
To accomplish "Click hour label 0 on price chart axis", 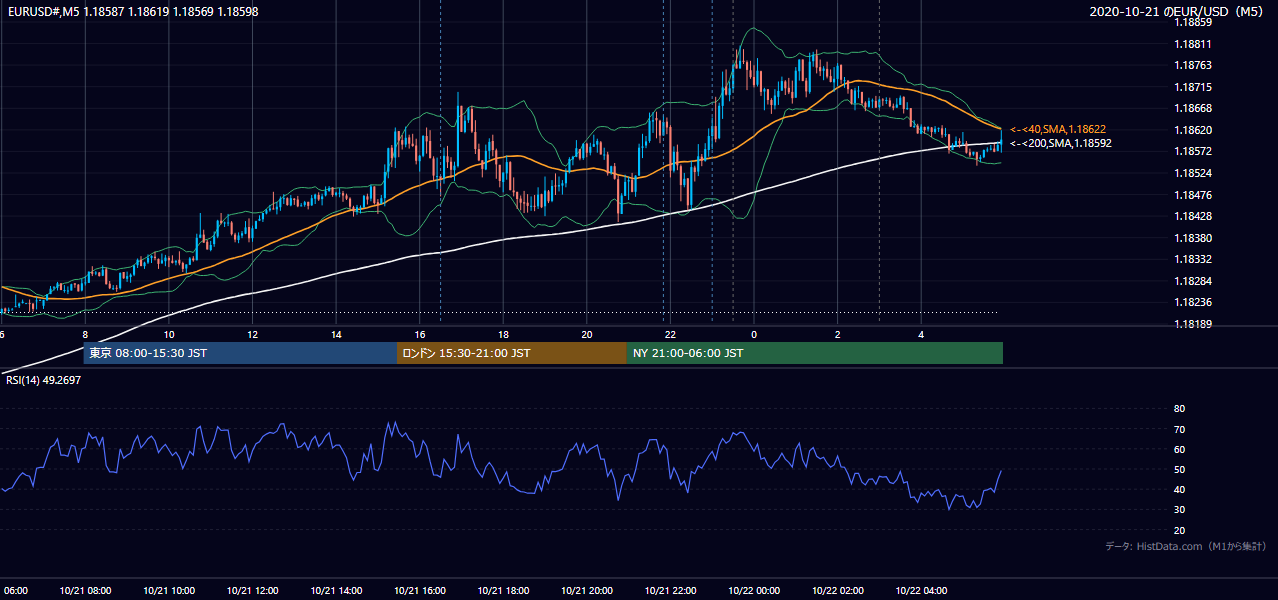I will pyautogui.click(x=754, y=334).
